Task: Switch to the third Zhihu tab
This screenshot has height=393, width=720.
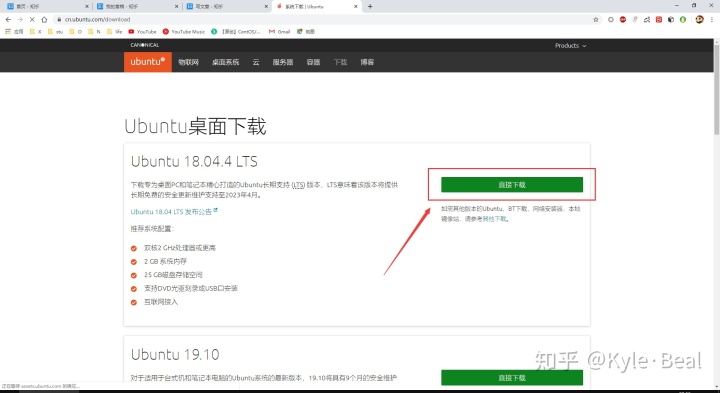Action: (227, 6)
